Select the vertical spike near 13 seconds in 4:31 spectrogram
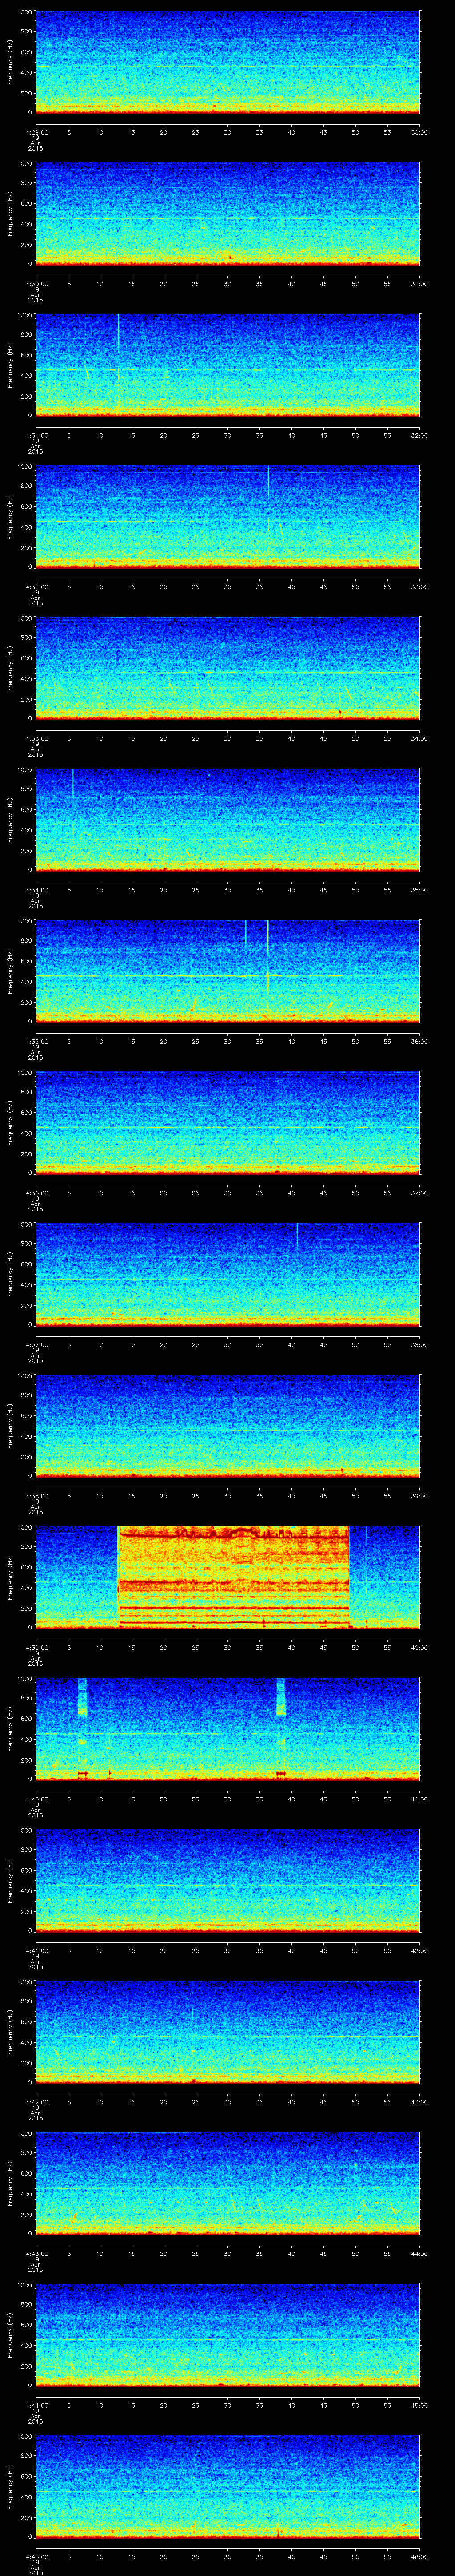 pos(118,362)
